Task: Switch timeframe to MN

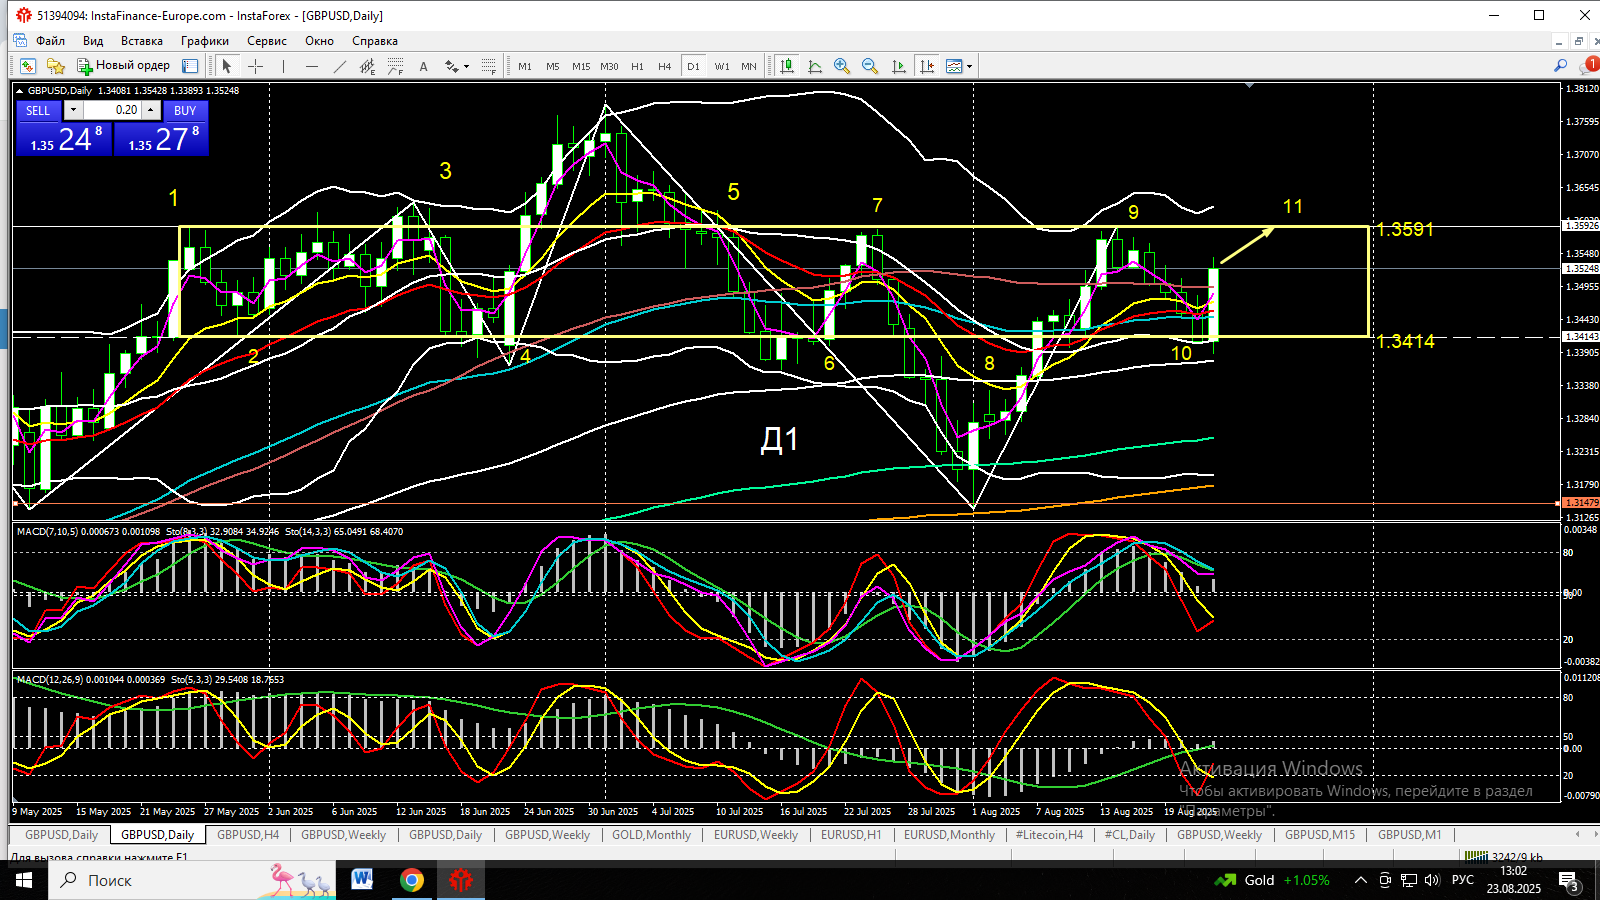Action: tap(749, 66)
